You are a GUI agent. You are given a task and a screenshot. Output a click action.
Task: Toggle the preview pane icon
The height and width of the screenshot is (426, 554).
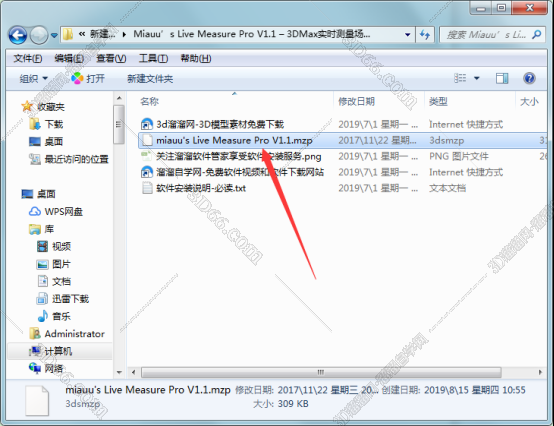click(502, 78)
